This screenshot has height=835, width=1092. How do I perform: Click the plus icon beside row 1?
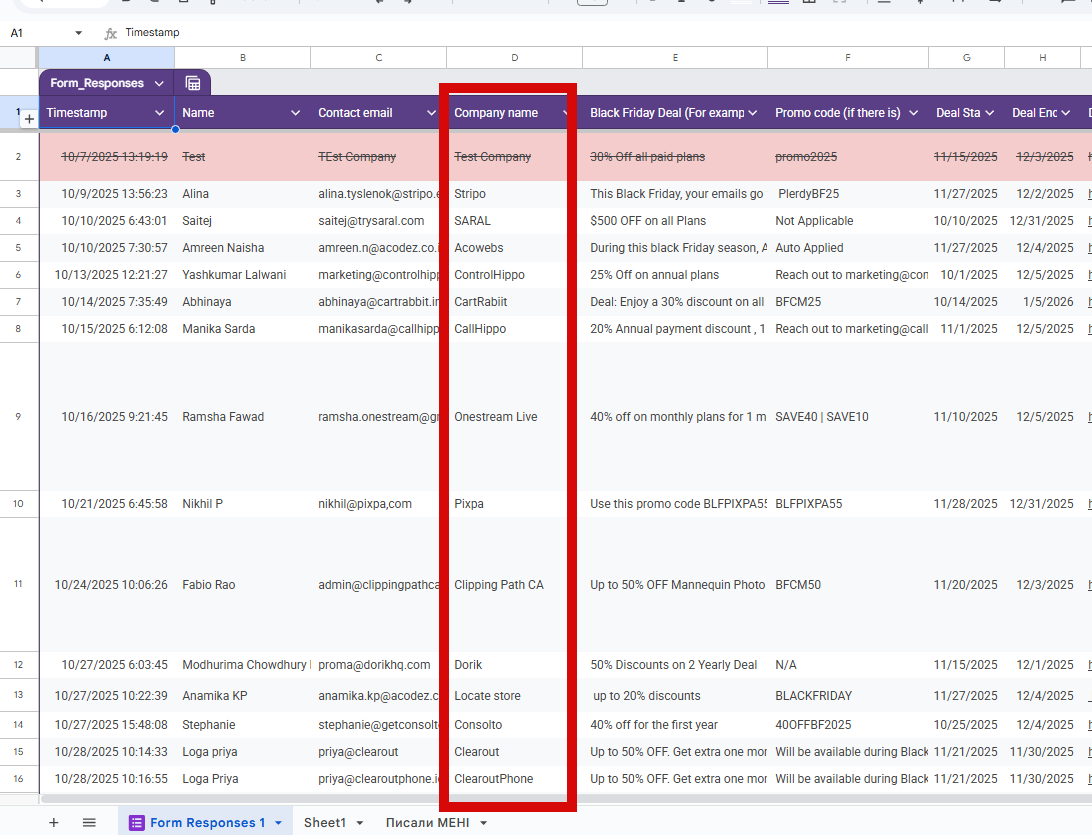coord(29,119)
